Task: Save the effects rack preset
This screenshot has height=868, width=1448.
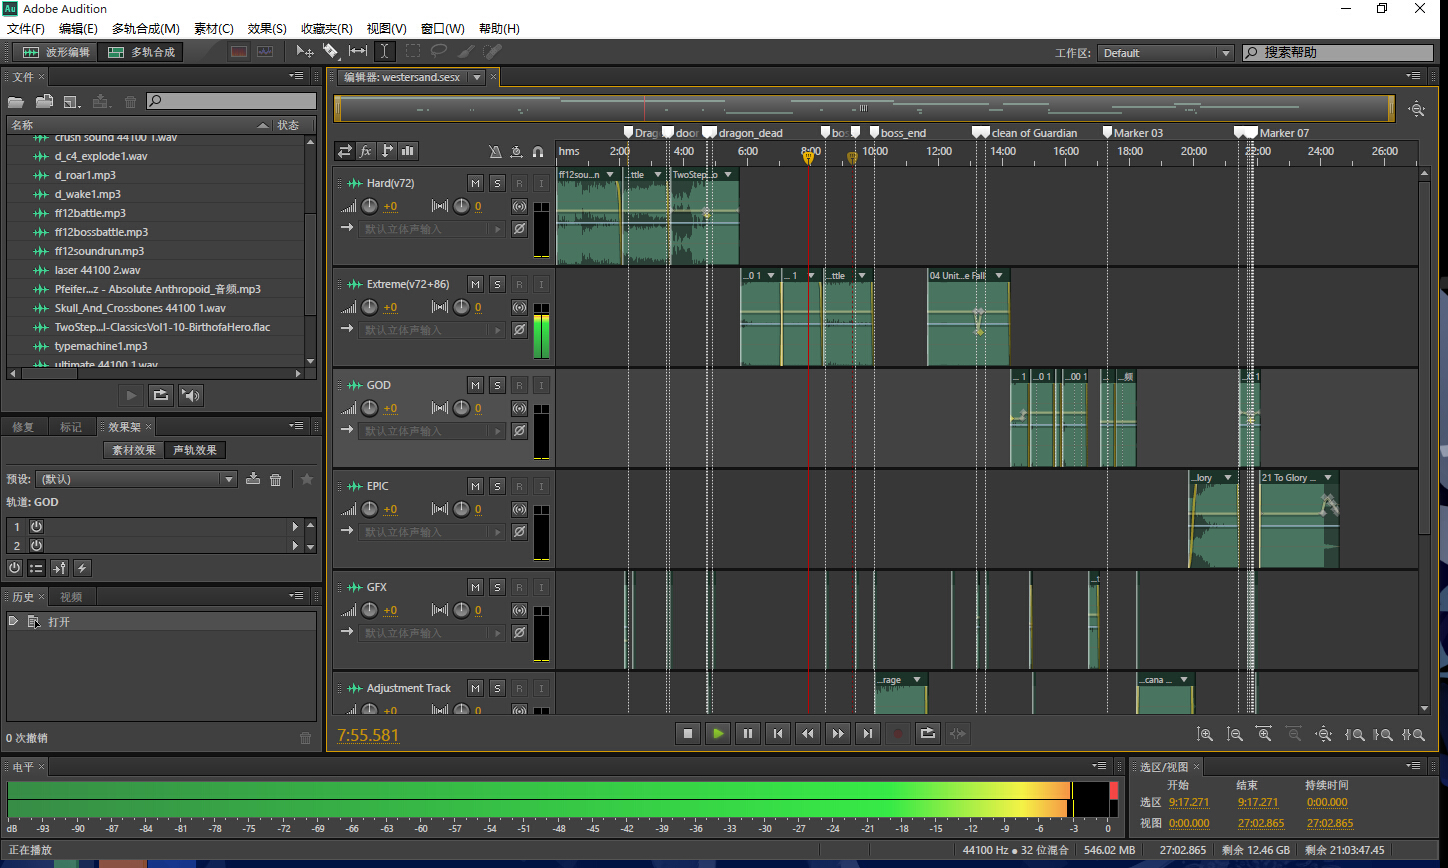Action: (x=253, y=479)
